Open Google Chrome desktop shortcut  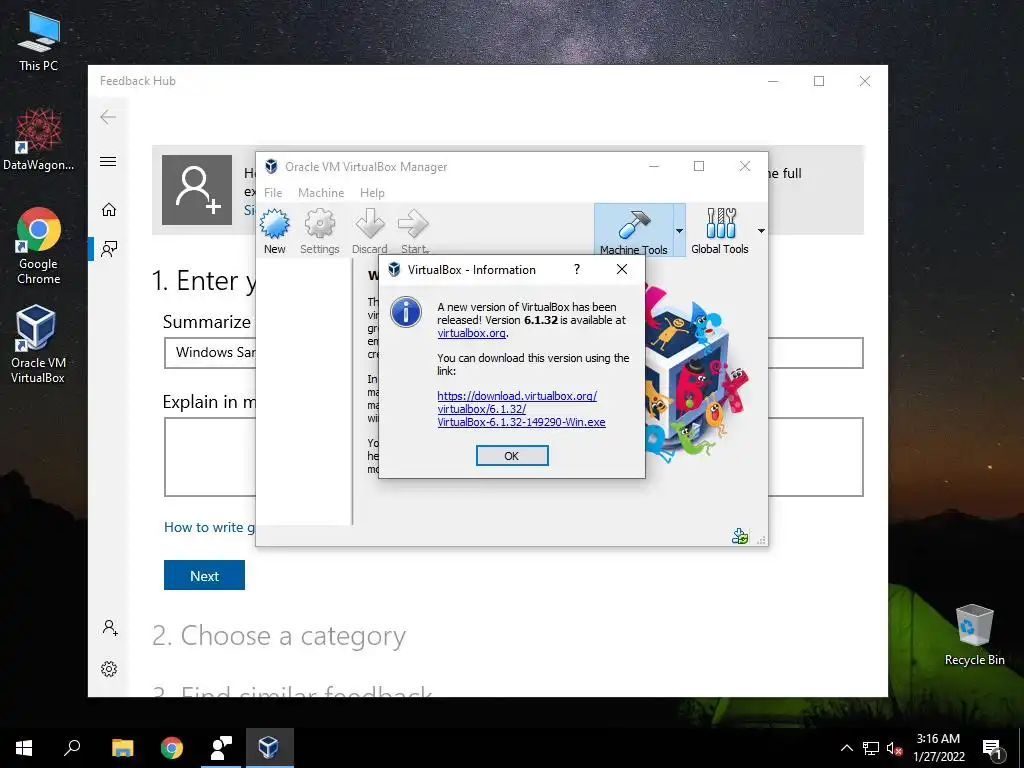pyautogui.click(x=39, y=246)
